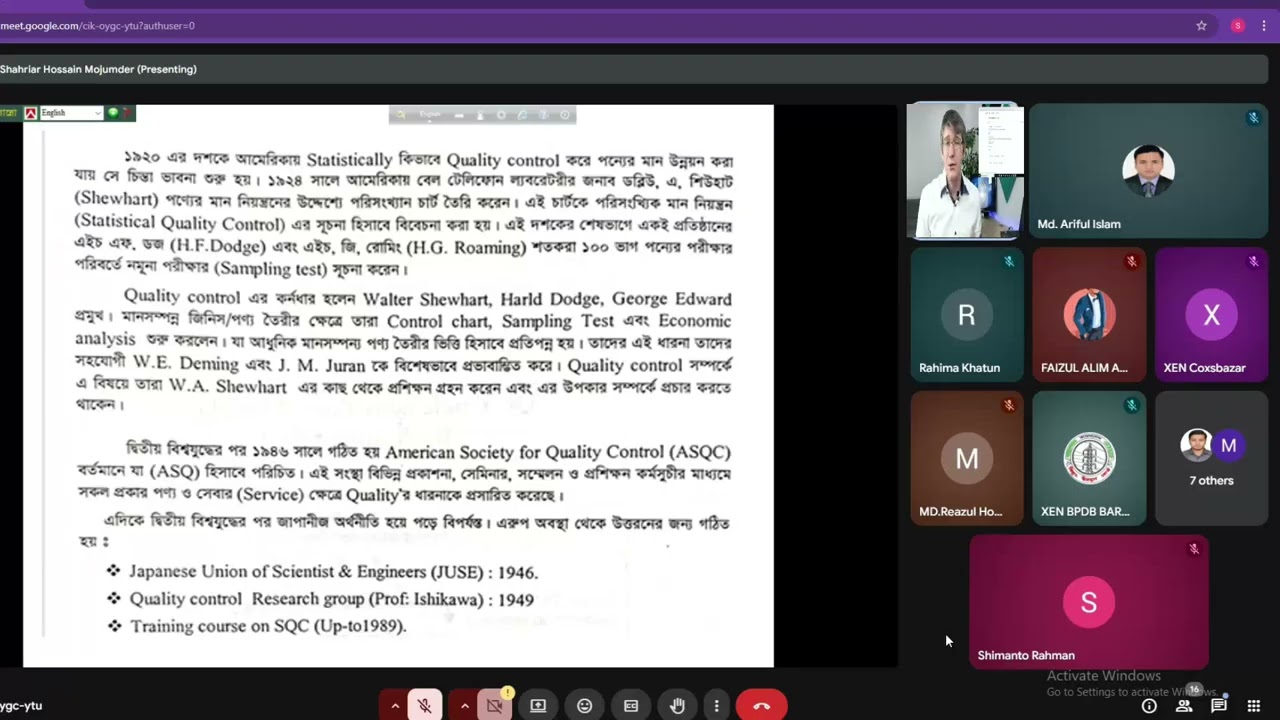1280x720 pixels.
Task: Raise your hand
Action: 677,706
